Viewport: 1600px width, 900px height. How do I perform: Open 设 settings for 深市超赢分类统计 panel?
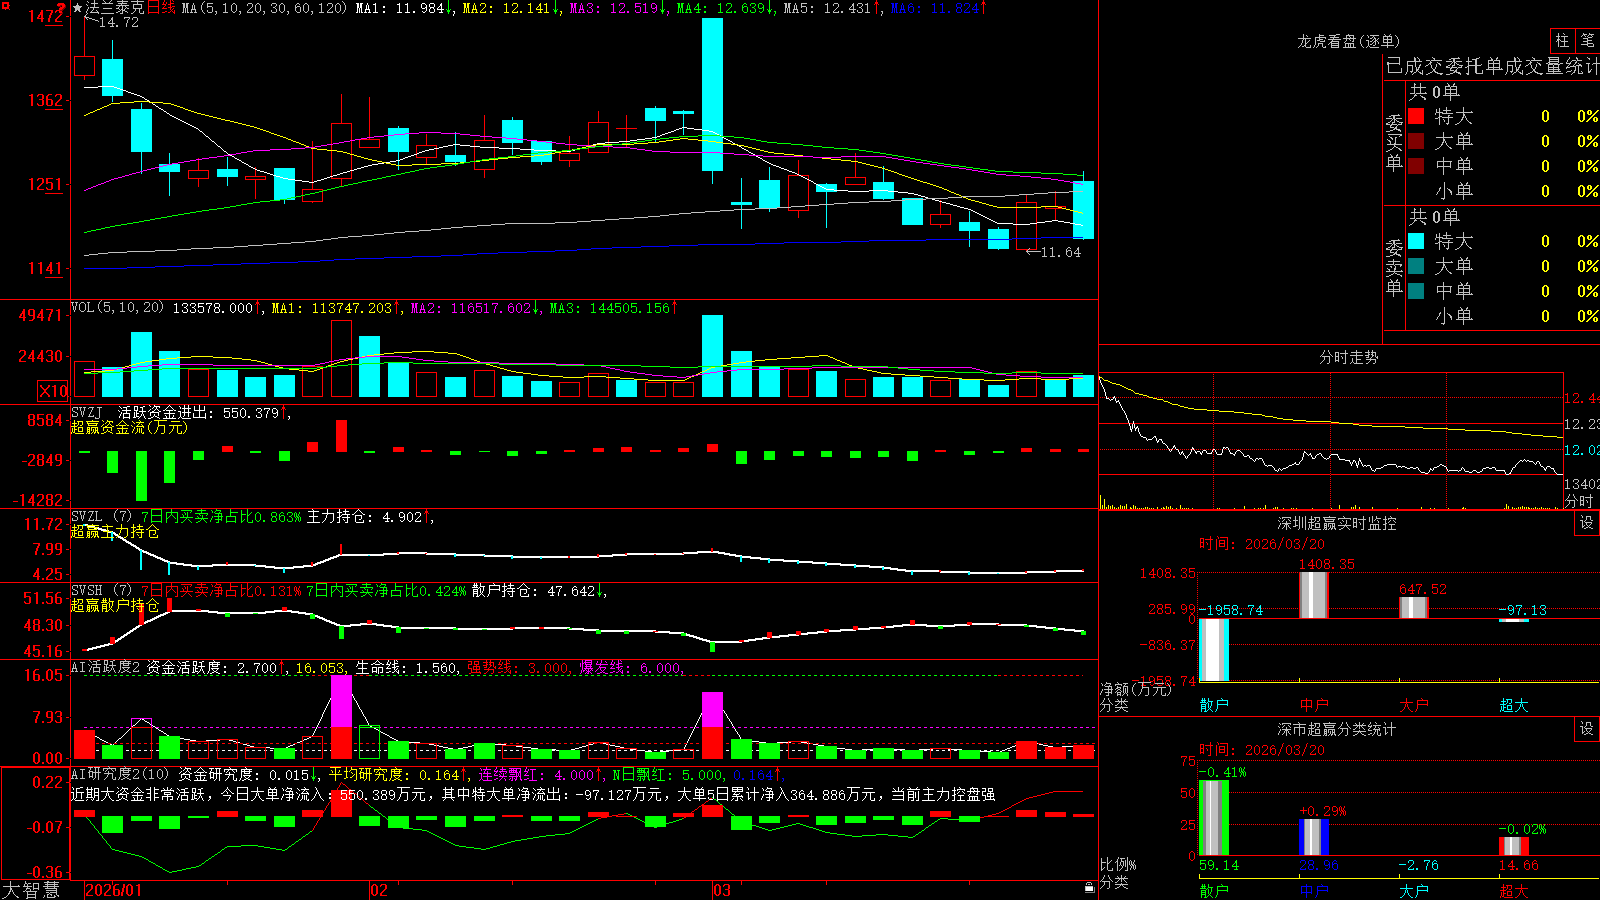1587,729
